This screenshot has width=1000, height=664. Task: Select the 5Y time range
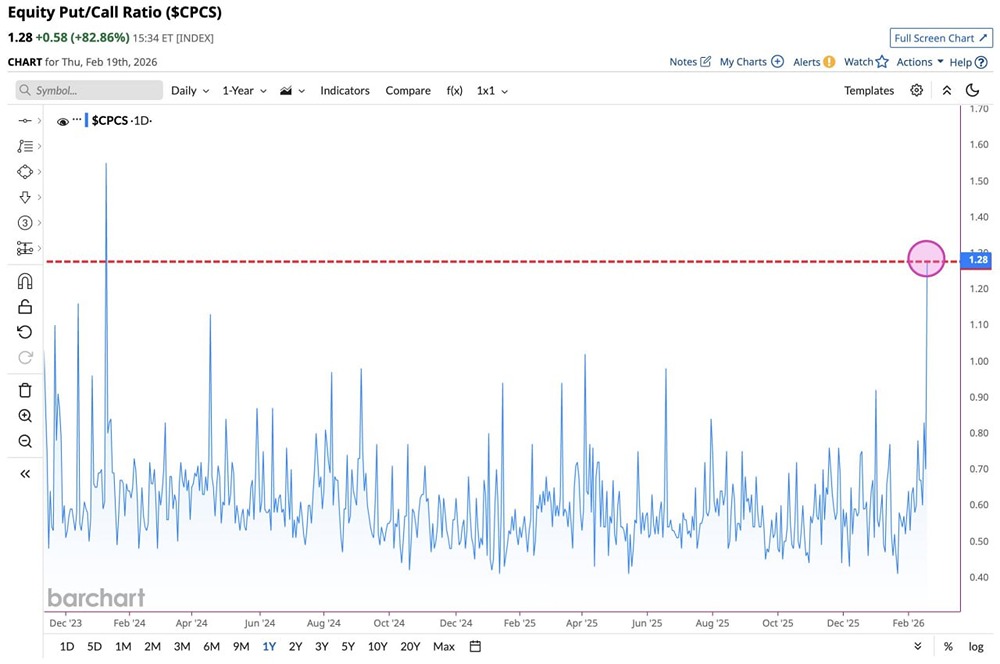347,646
